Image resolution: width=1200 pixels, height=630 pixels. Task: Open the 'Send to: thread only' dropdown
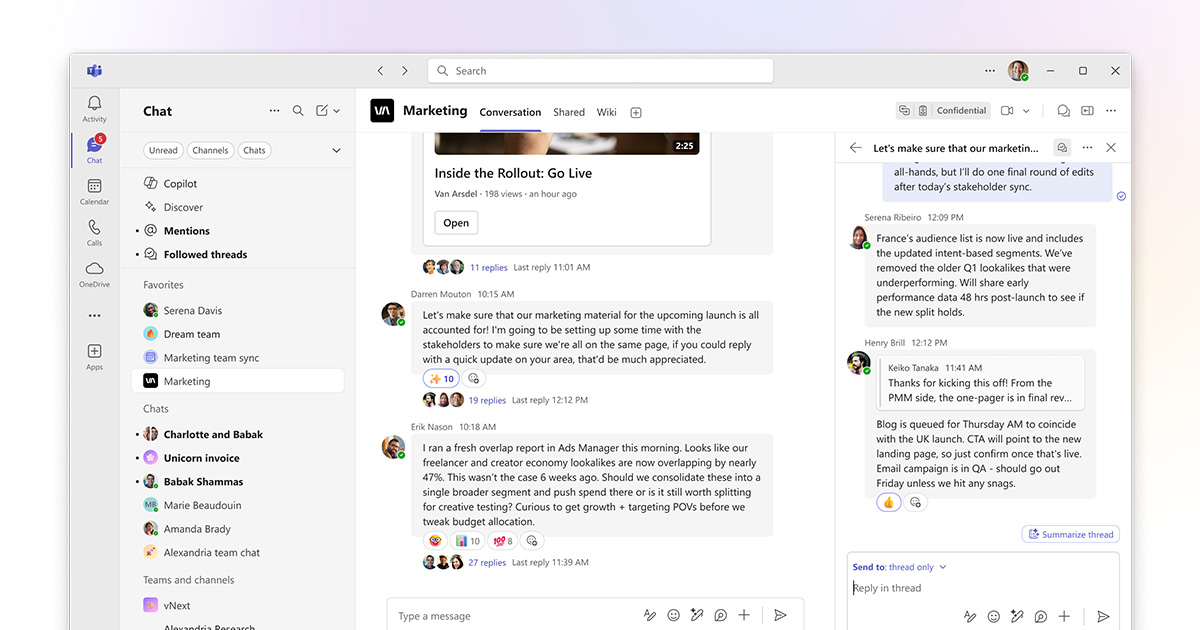(x=900, y=566)
